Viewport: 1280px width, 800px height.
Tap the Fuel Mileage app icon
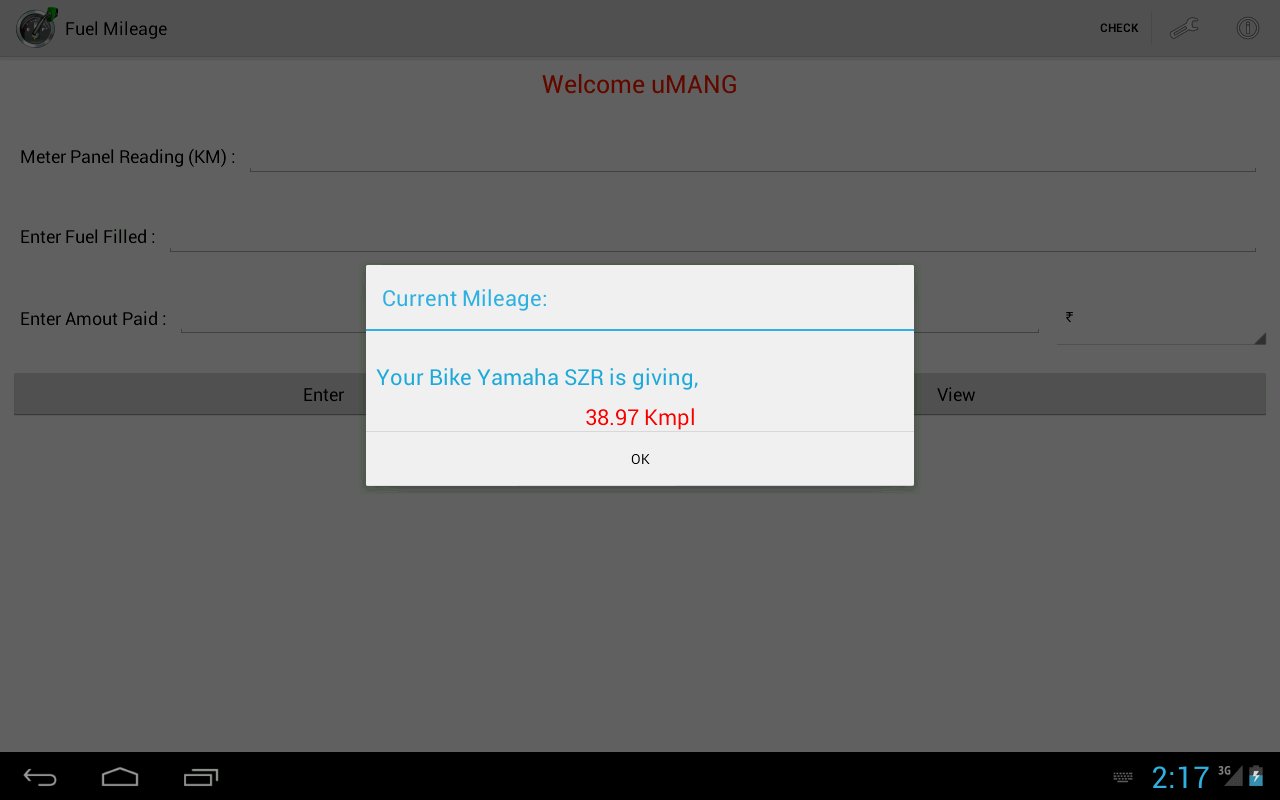tap(37, 28)
